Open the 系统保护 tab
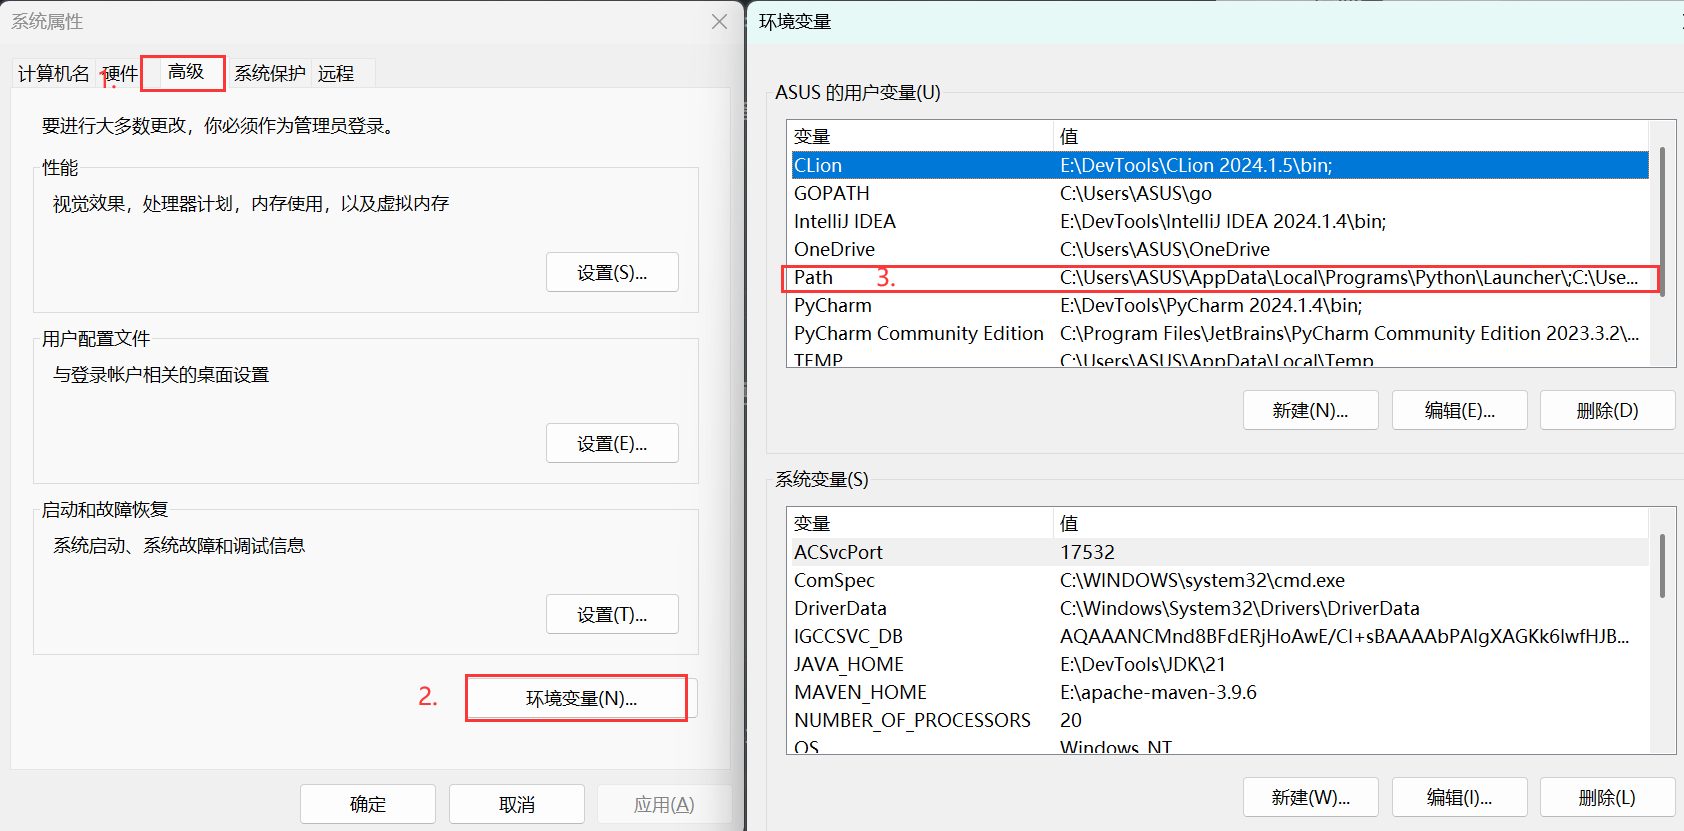The width and height of the screenshot is (1684, 831). (x=269, y=73)
